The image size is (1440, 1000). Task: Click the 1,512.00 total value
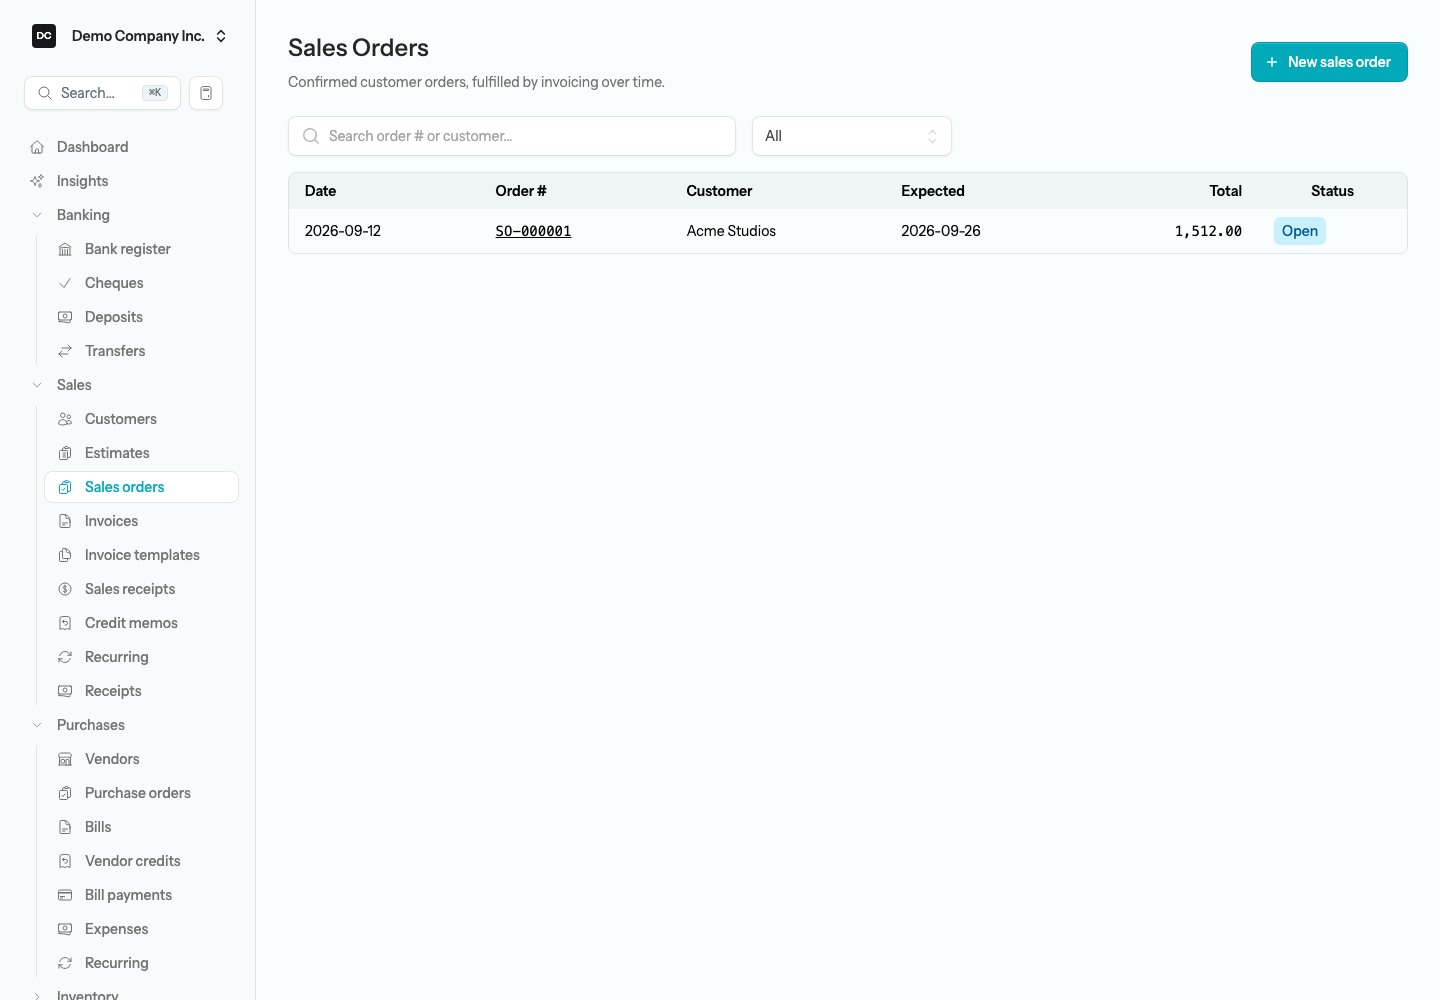[1208, 231]
